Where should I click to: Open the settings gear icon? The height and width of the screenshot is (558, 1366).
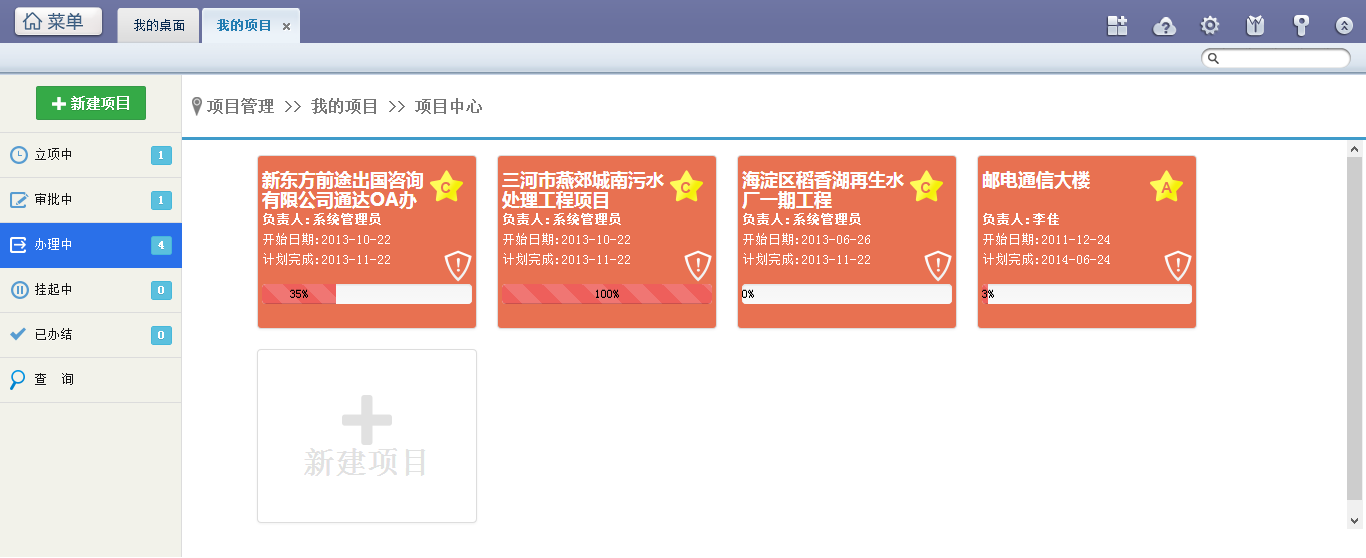1210,26
